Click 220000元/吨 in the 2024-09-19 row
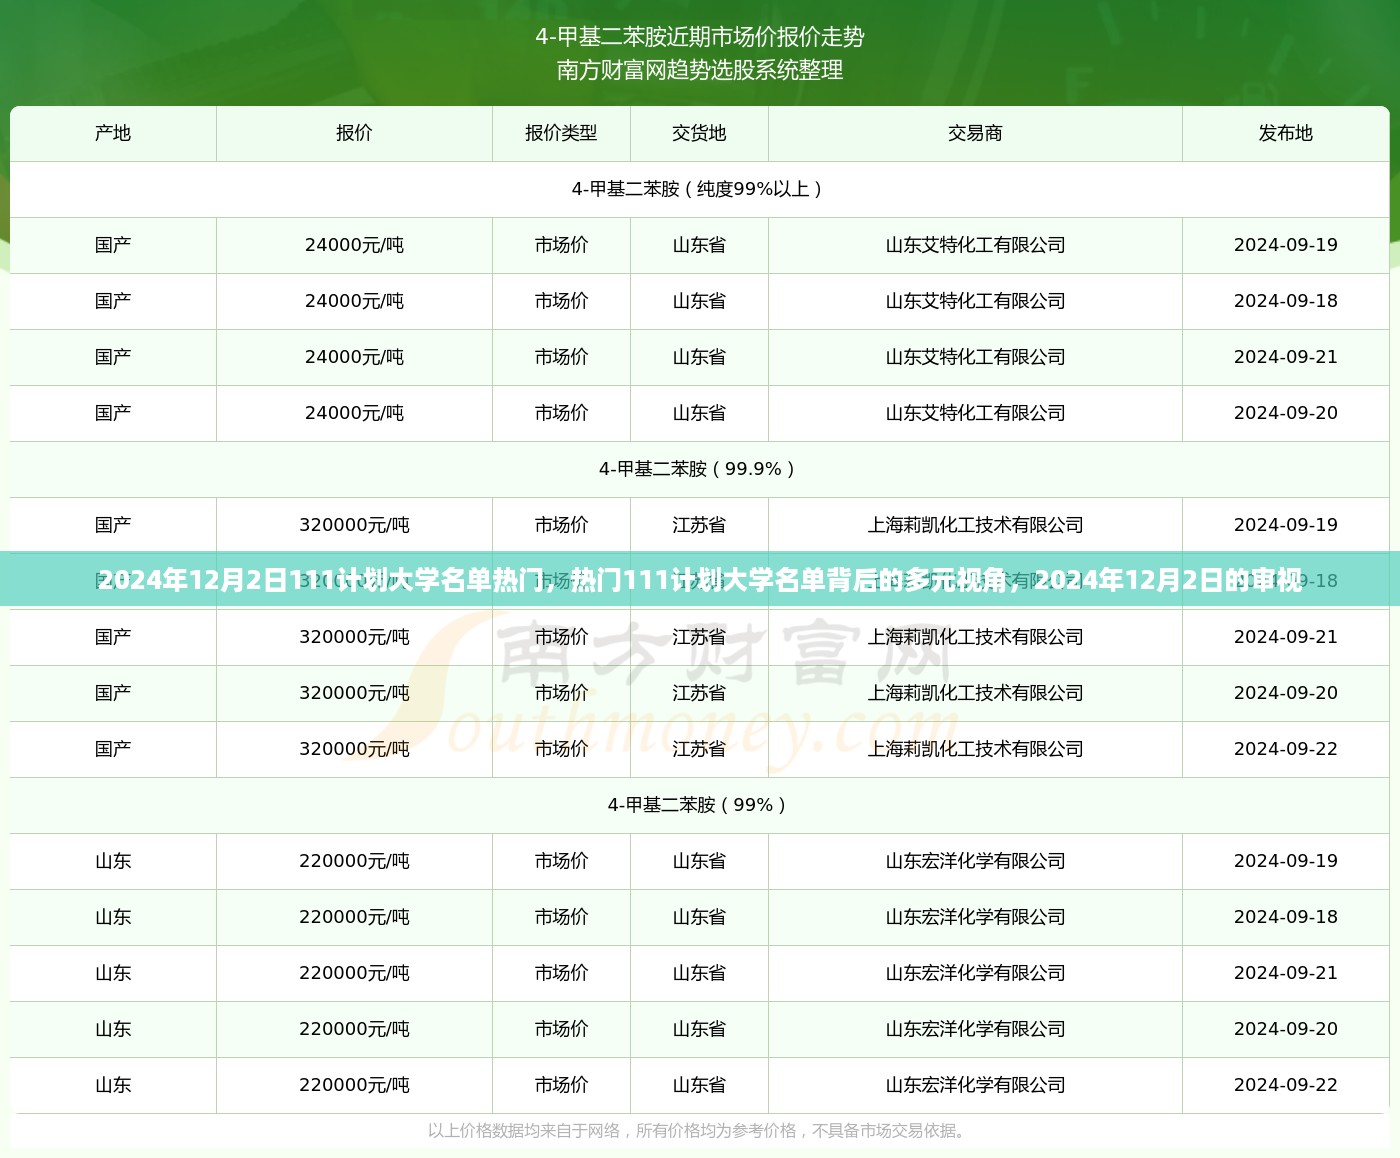The image size is (1400, 1158). 354,861
